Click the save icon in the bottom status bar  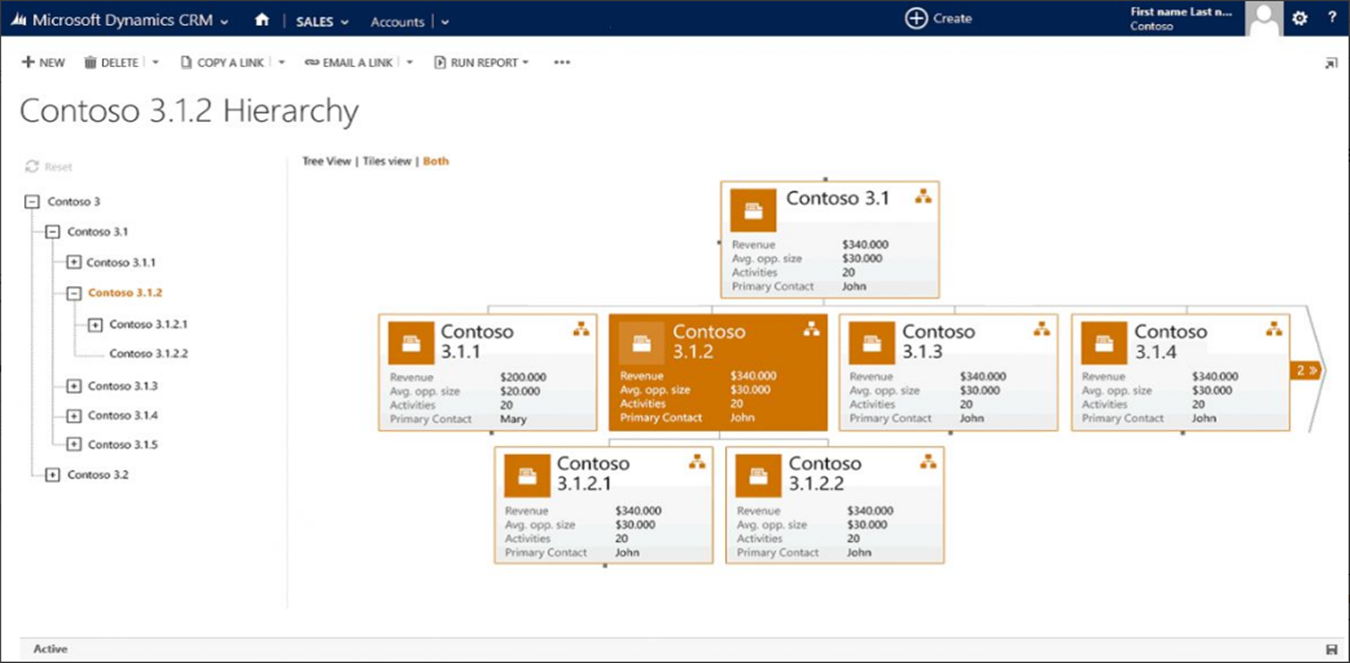(x=1334, y=648)
